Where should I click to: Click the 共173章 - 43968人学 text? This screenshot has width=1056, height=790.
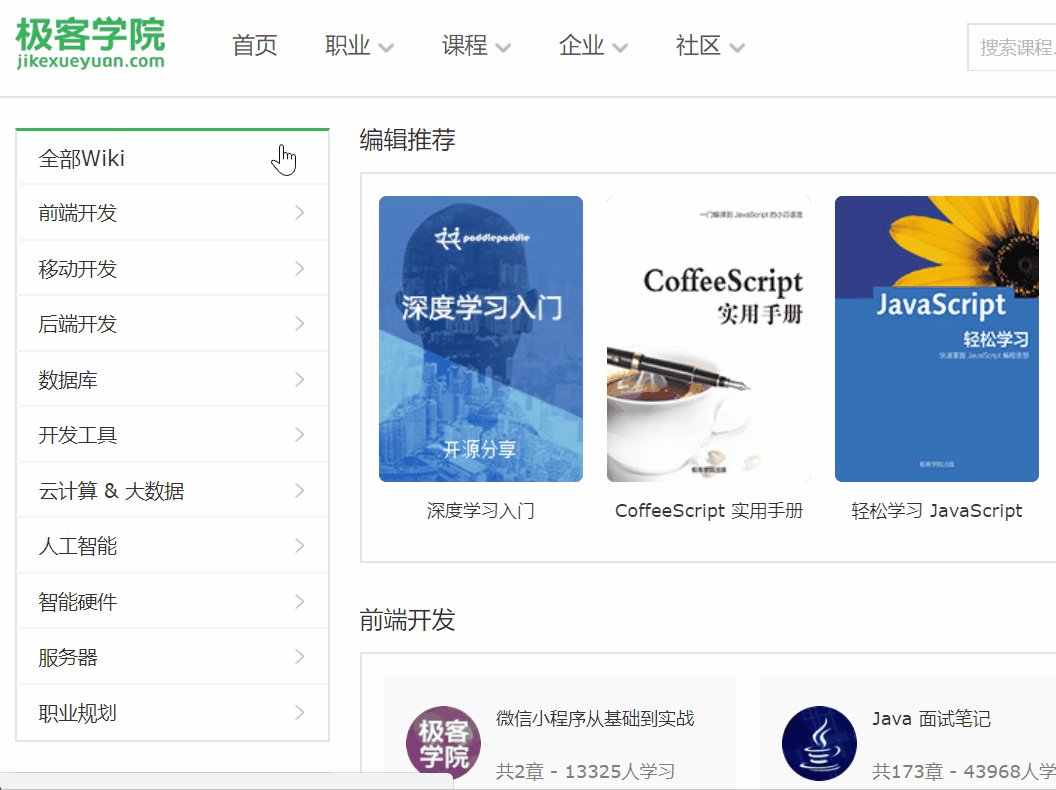(964, 772)
